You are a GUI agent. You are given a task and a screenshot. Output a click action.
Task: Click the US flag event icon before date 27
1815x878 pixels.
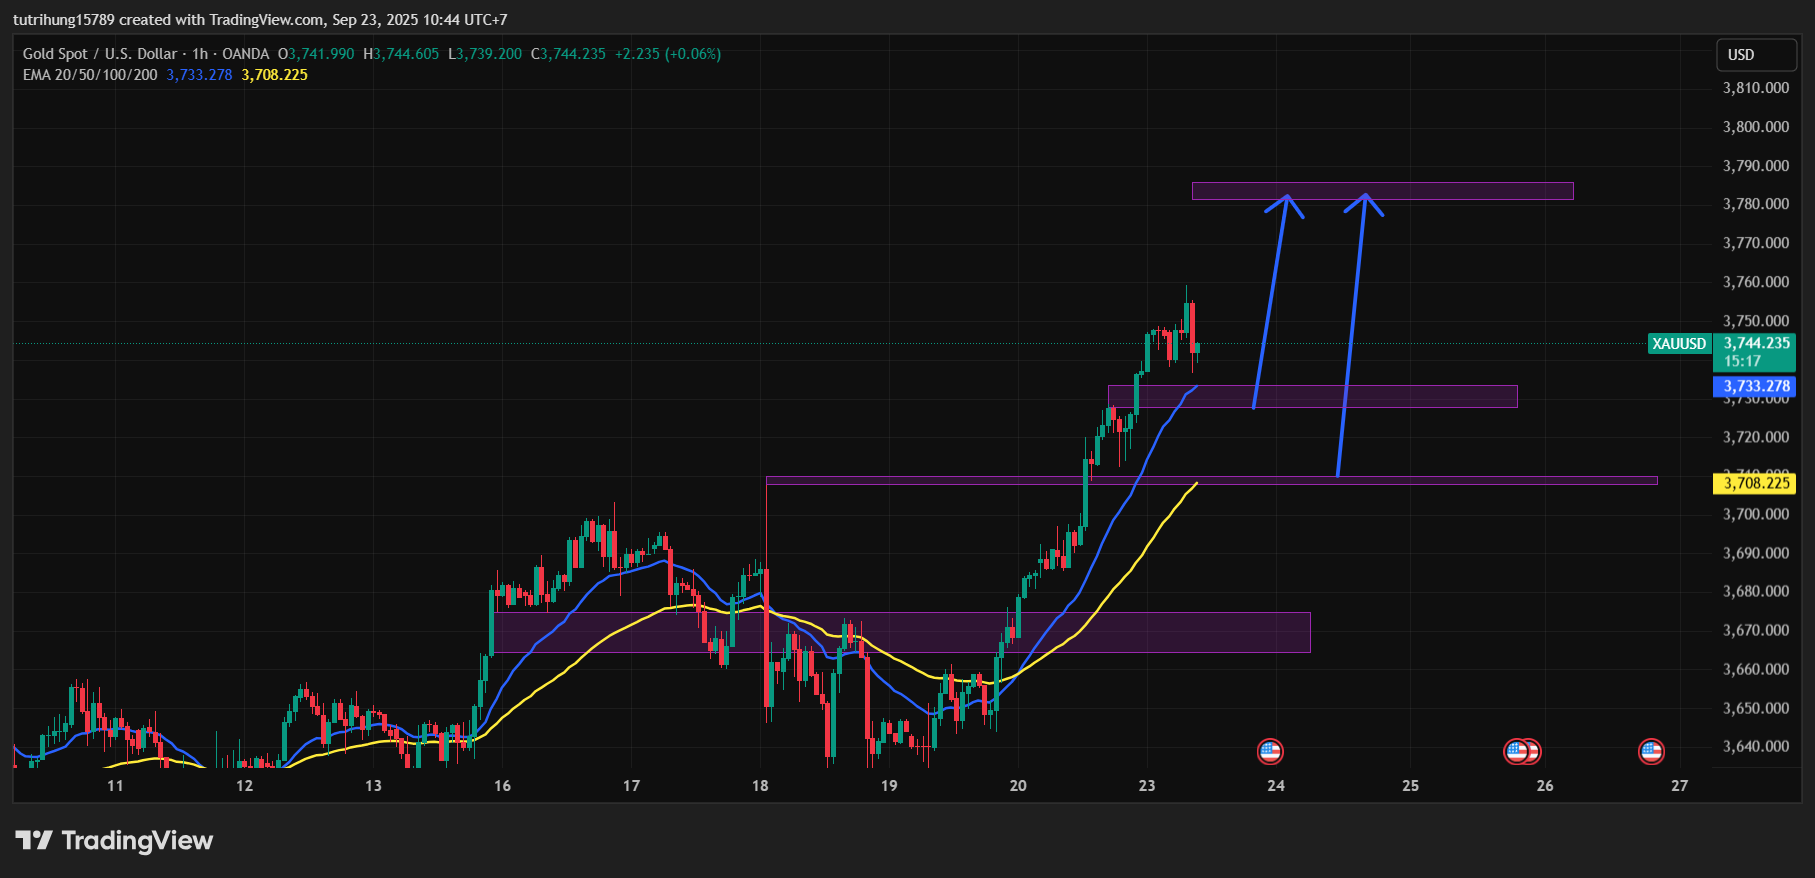[1651, 751]
